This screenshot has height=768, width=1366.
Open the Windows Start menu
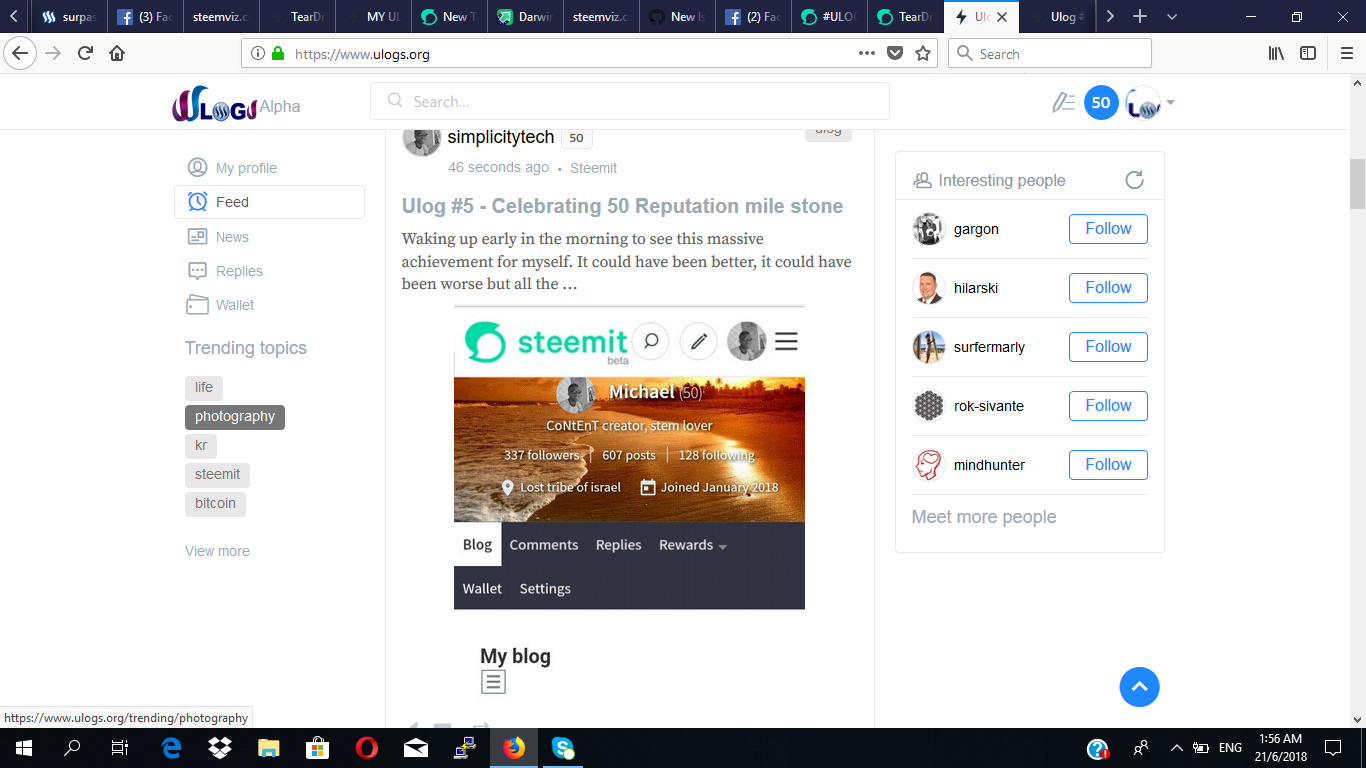tap(24, 748)
